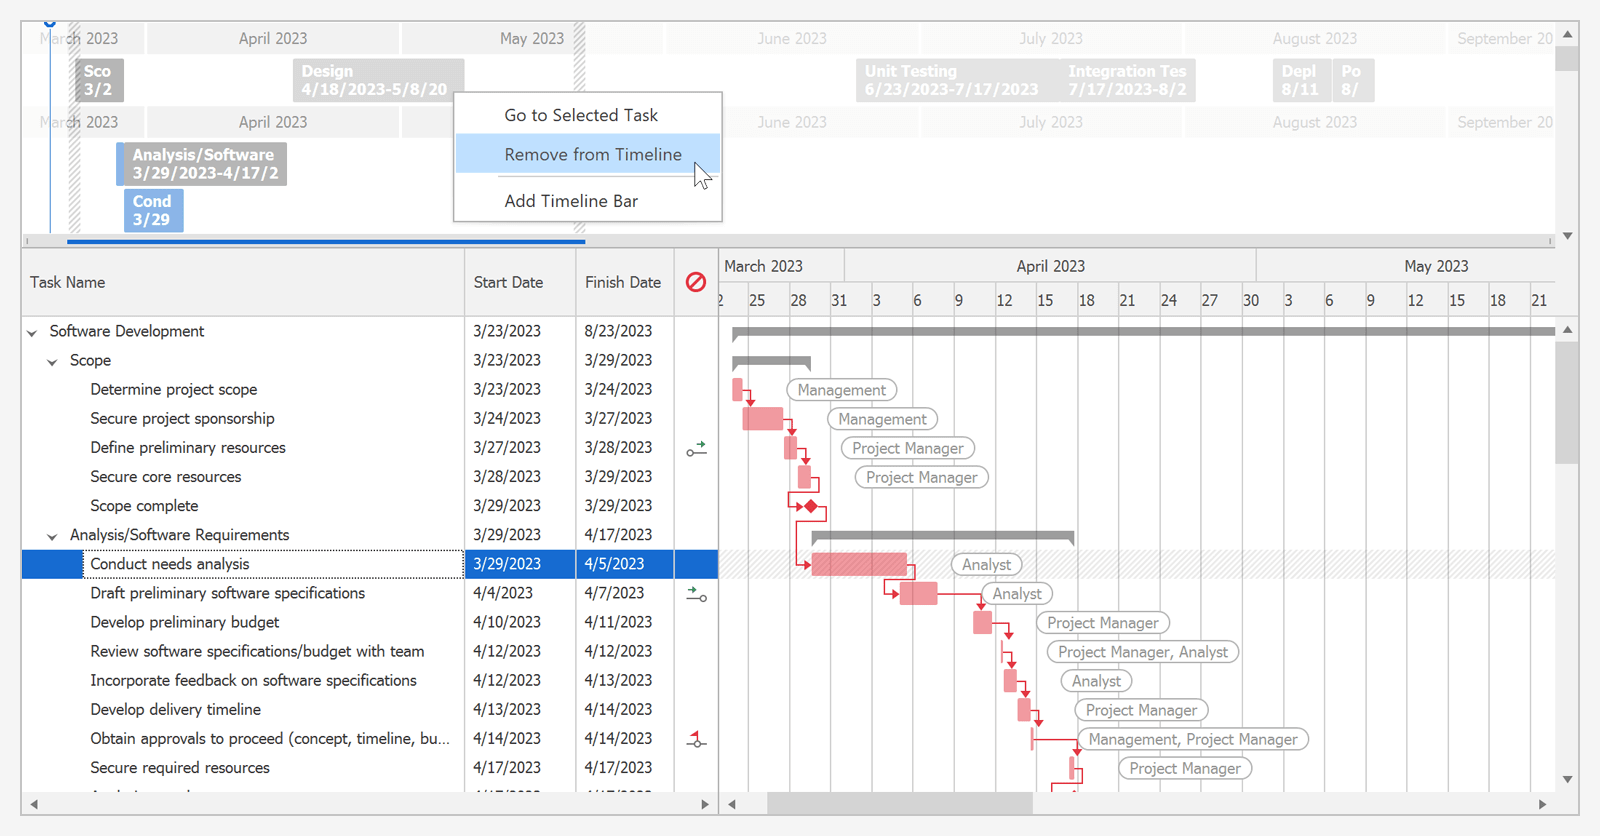Click the Gantt chart horizontal scrollbar thumb

899,803
